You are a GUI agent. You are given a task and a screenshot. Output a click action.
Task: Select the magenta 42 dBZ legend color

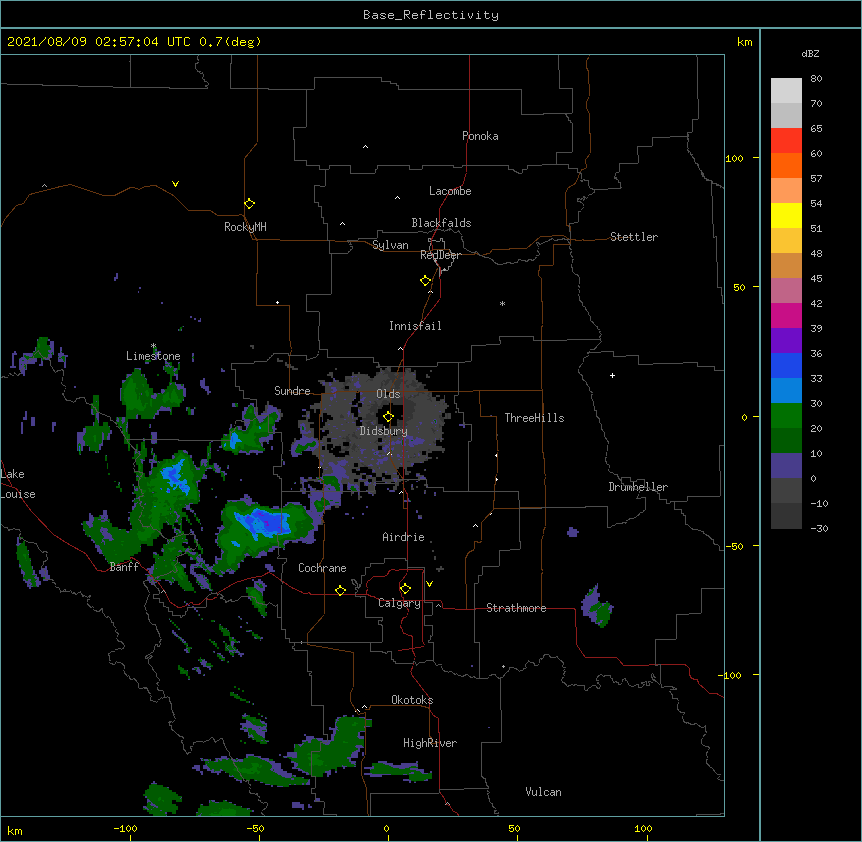click(x=786, y=315)
